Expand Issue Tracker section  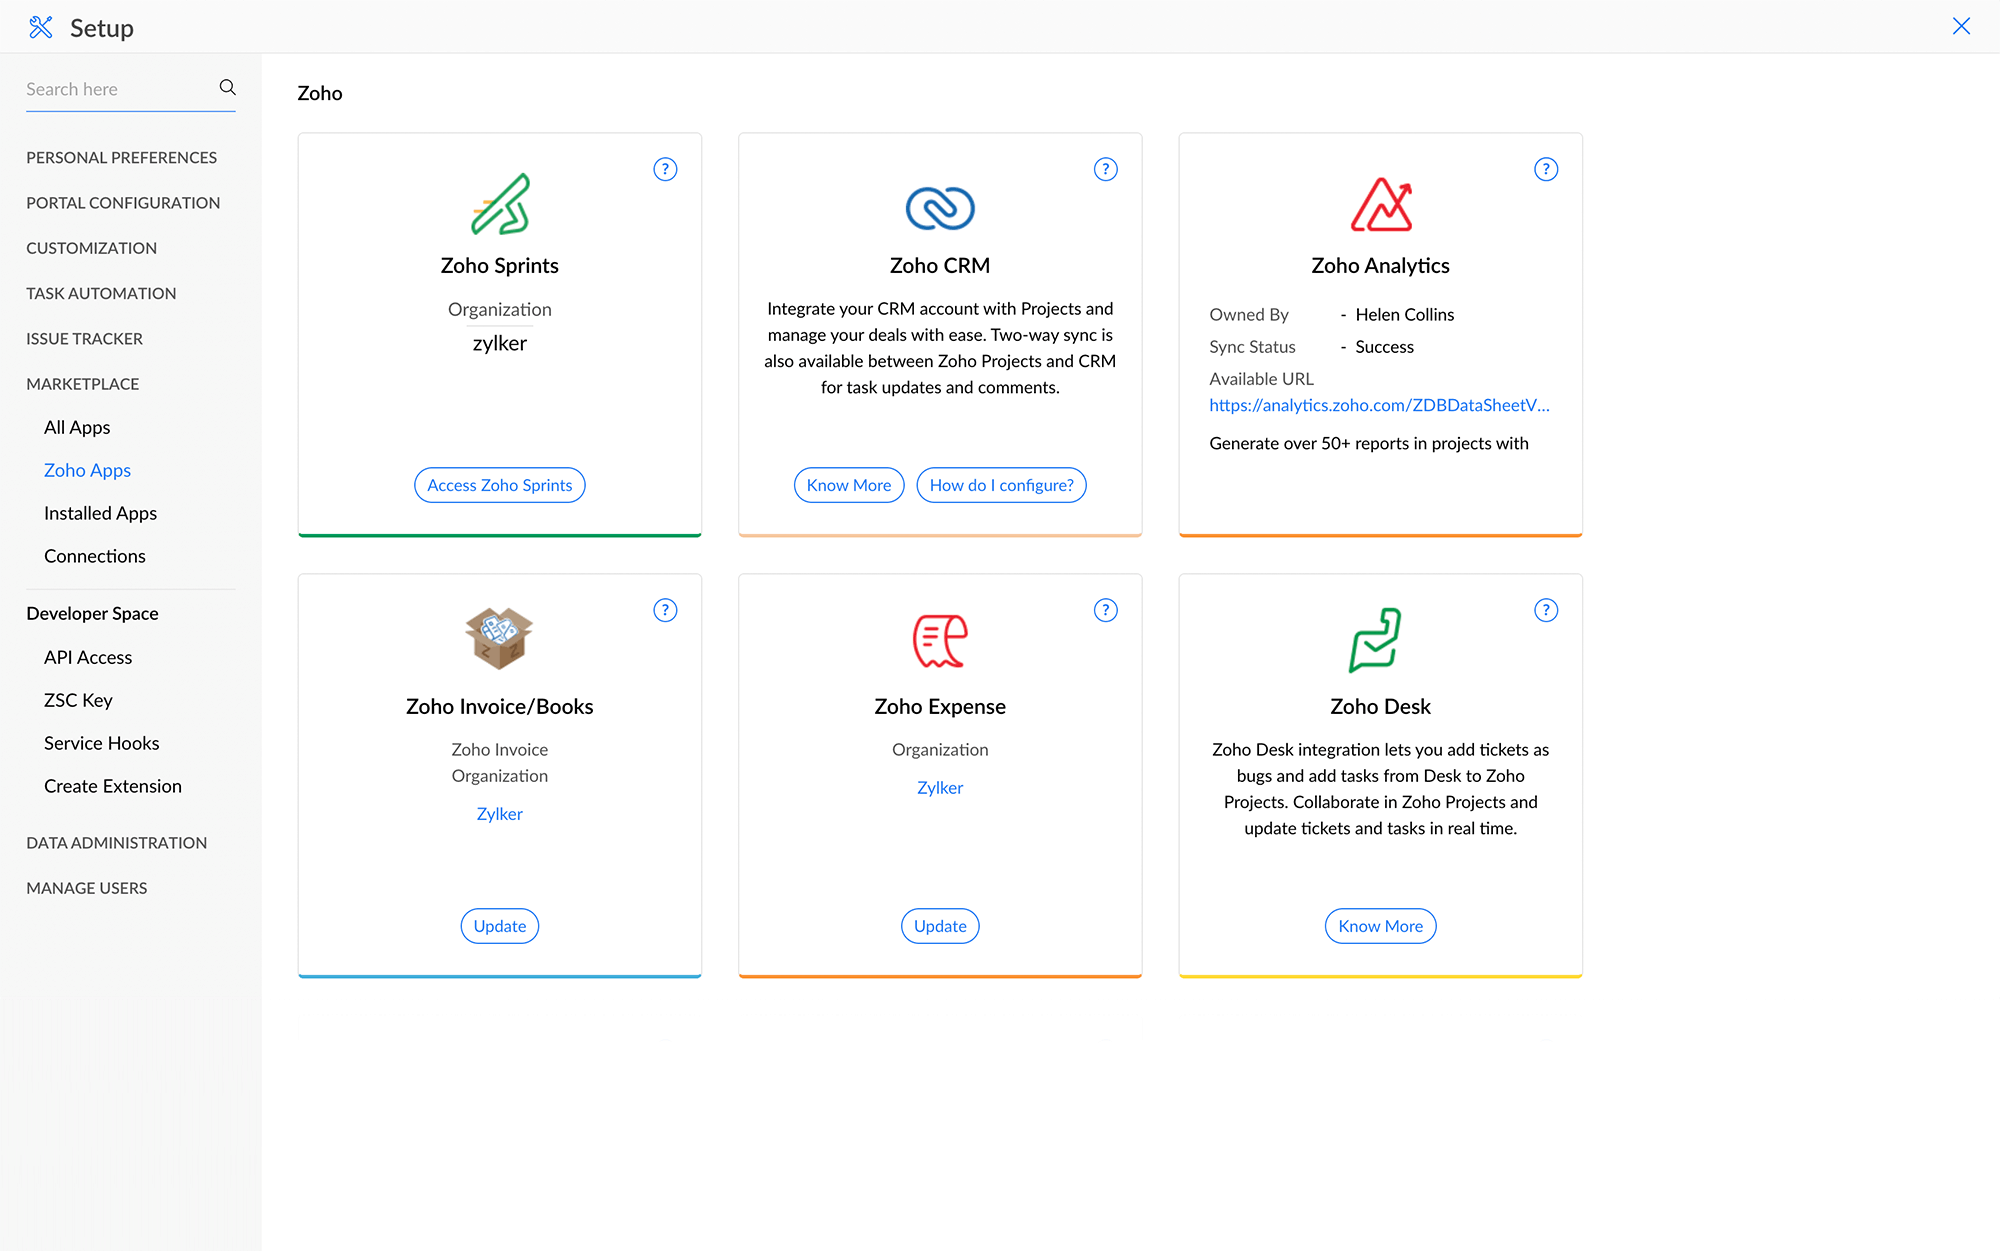pyautogui.click(x=84, y=339)
